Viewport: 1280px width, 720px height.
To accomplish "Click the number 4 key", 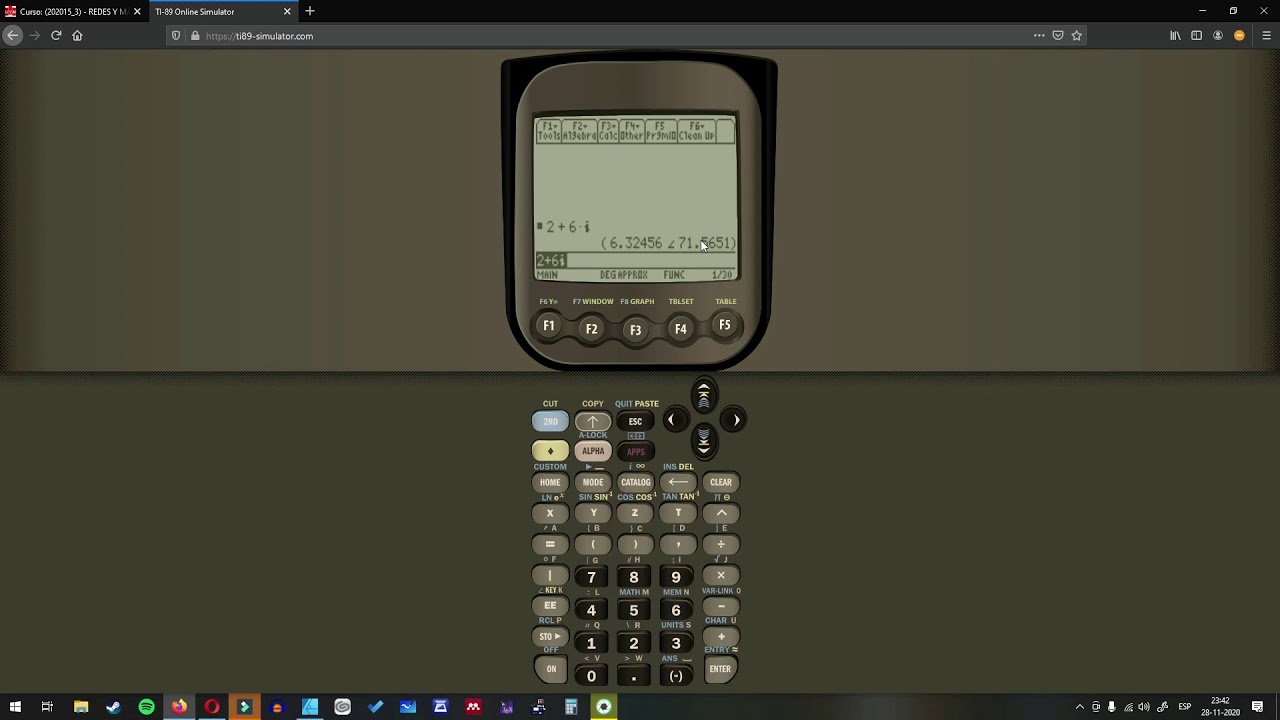I will (591, 610).
